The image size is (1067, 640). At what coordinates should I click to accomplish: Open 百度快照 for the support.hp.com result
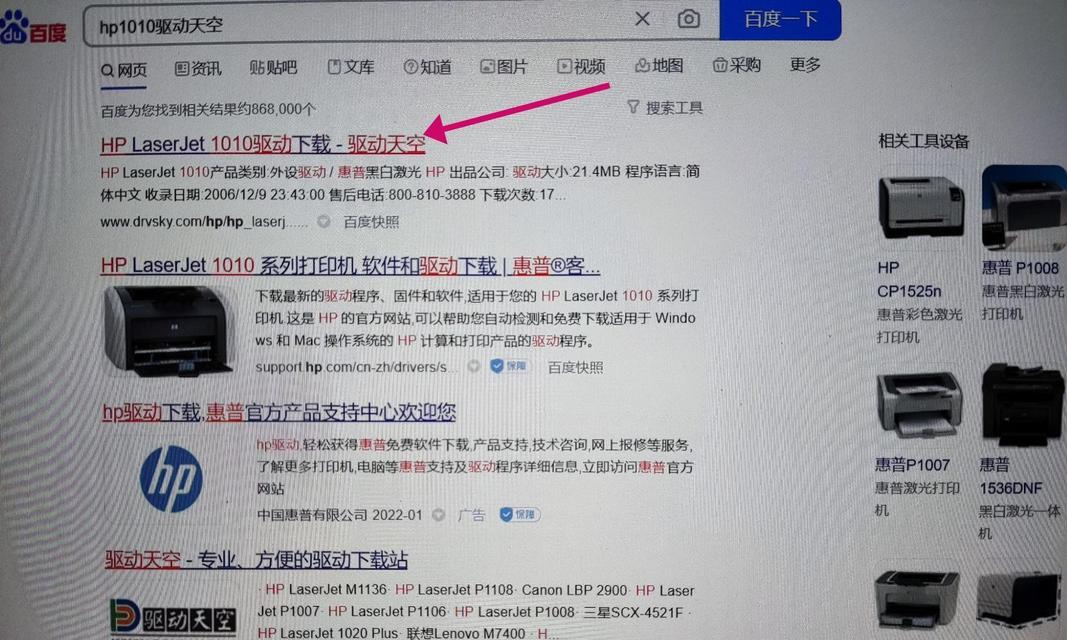[x=576, y=367]
